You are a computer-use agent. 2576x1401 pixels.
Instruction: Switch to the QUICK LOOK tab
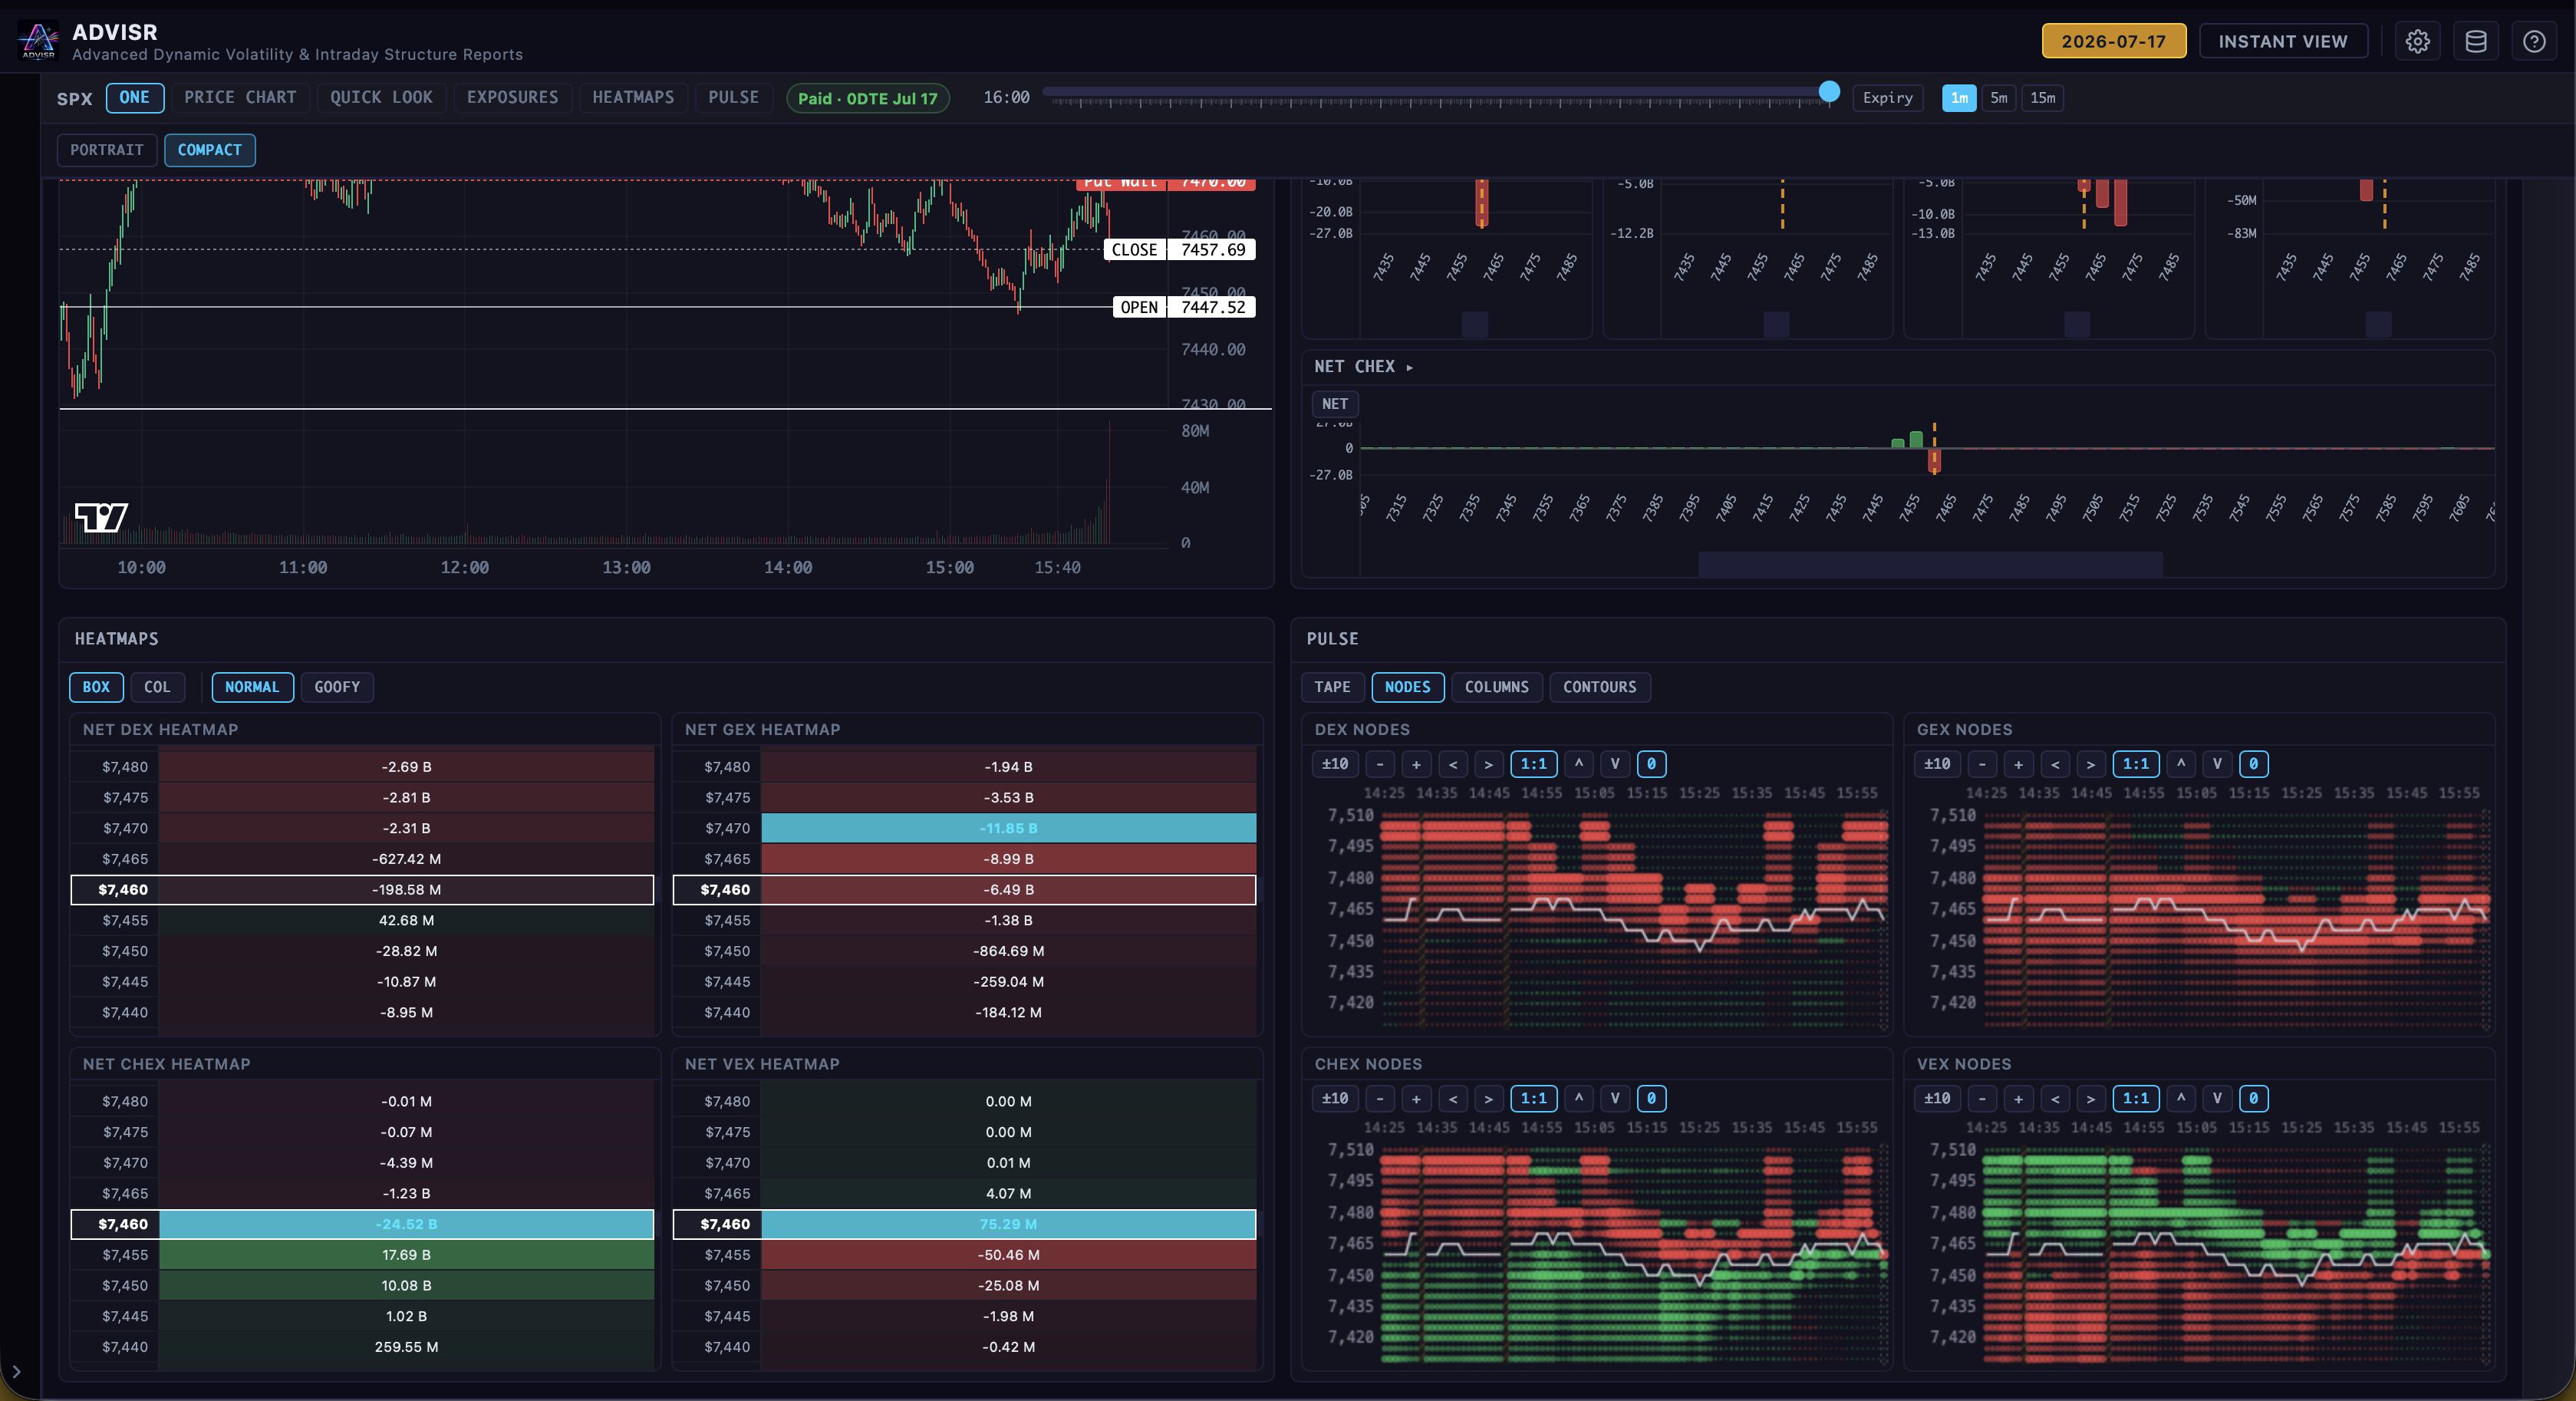381,97
